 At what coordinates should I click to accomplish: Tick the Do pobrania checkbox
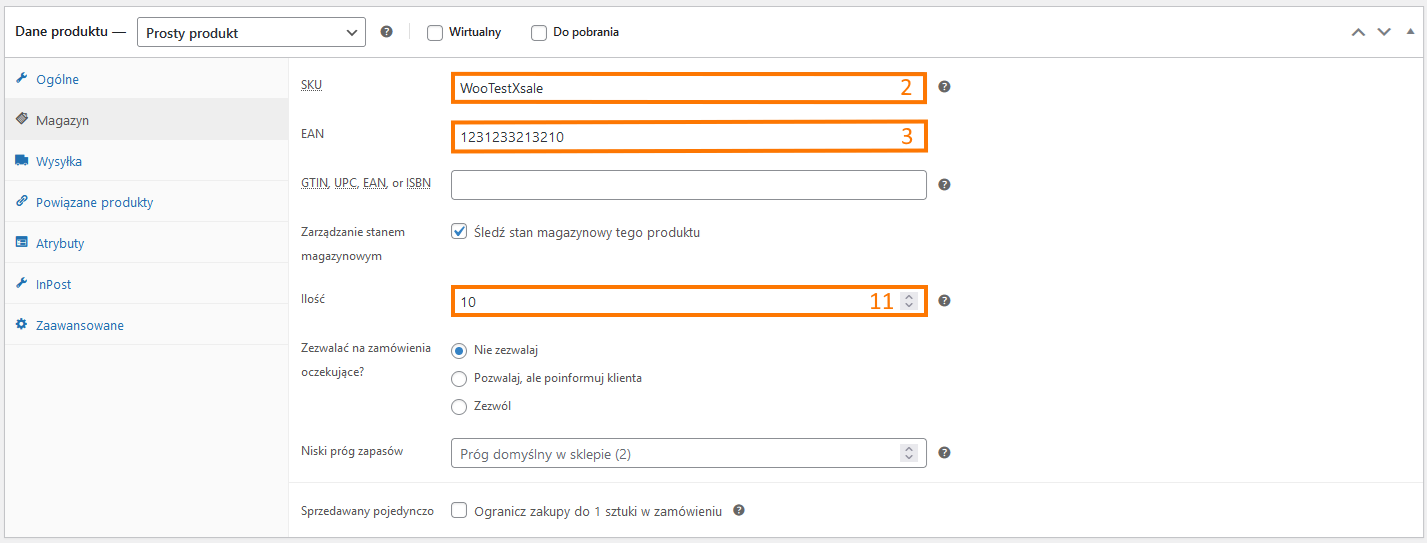[539, 32]
